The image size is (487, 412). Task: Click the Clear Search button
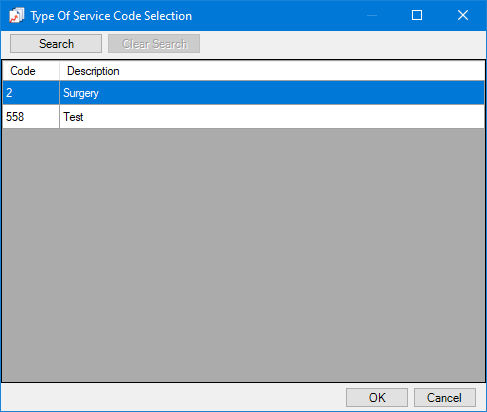[154, 44]
